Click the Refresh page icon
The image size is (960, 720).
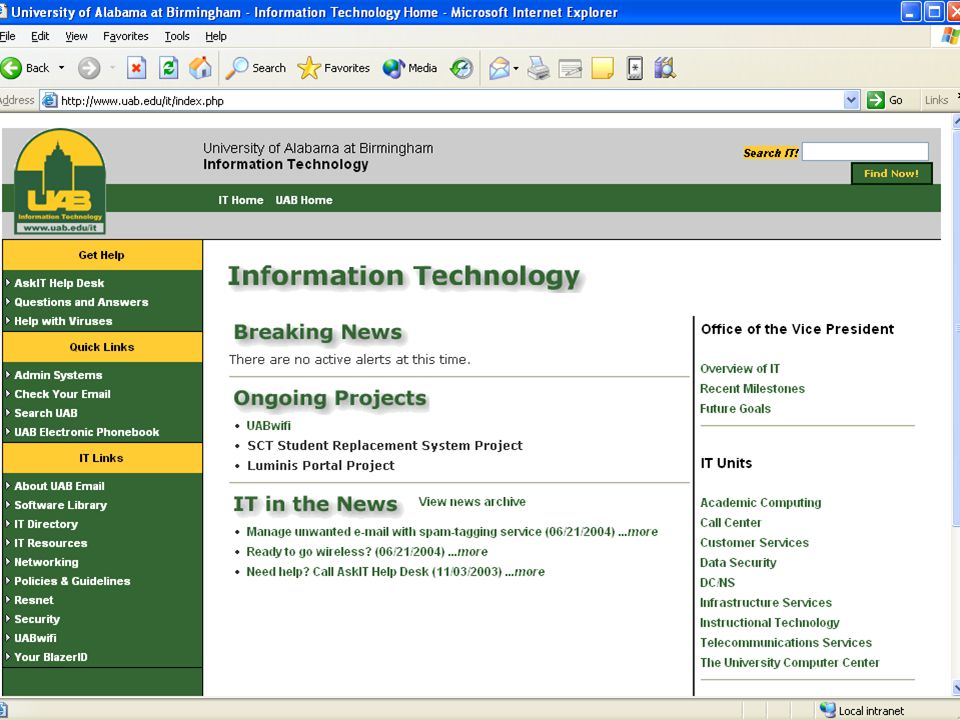(x=168, y=68)
